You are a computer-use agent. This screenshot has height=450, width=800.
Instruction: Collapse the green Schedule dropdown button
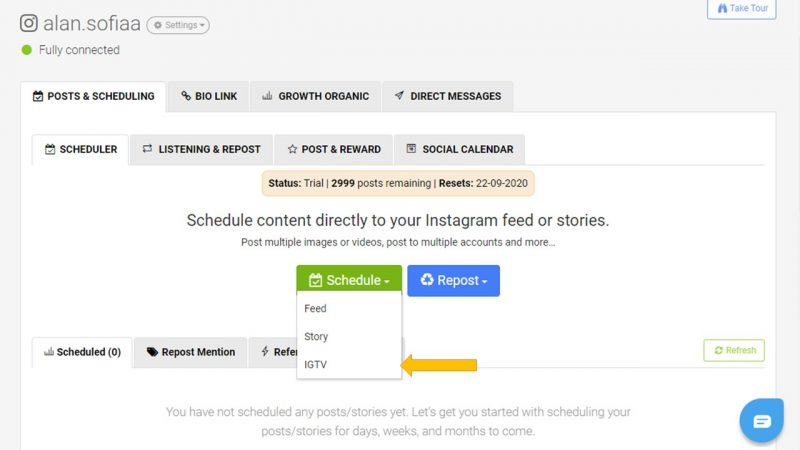pos(349,280)
